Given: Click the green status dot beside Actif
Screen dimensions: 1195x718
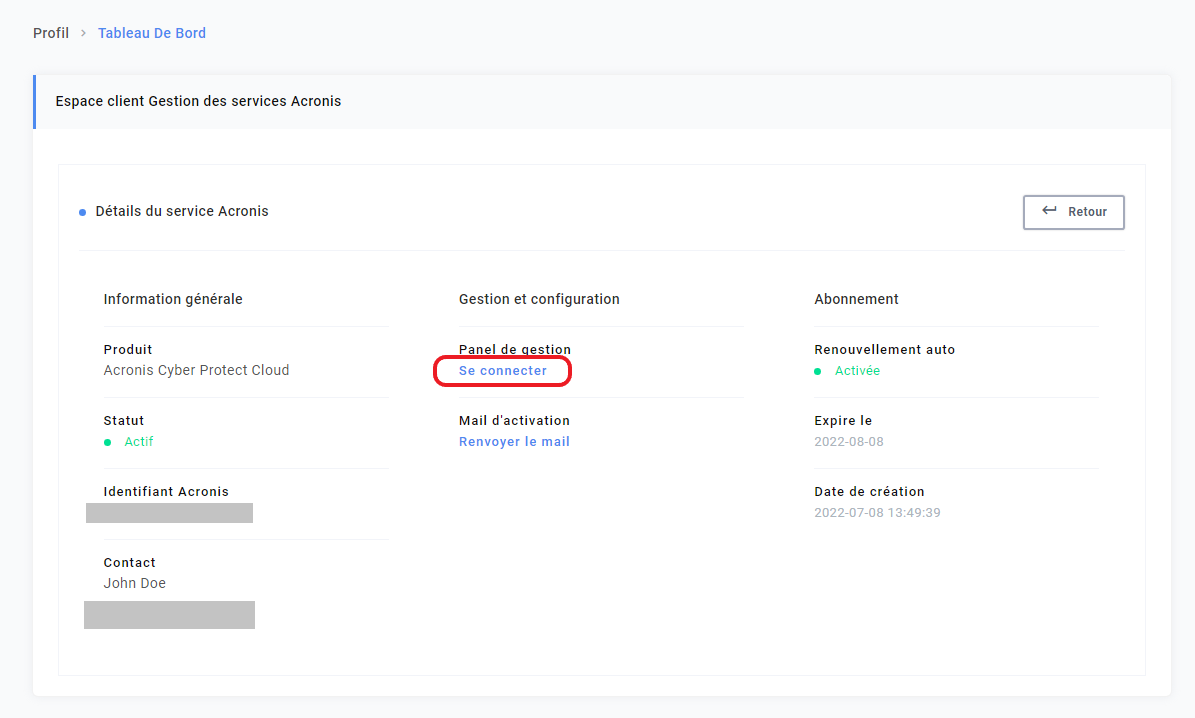Looking at the screenshot, I should click(107, 442).
